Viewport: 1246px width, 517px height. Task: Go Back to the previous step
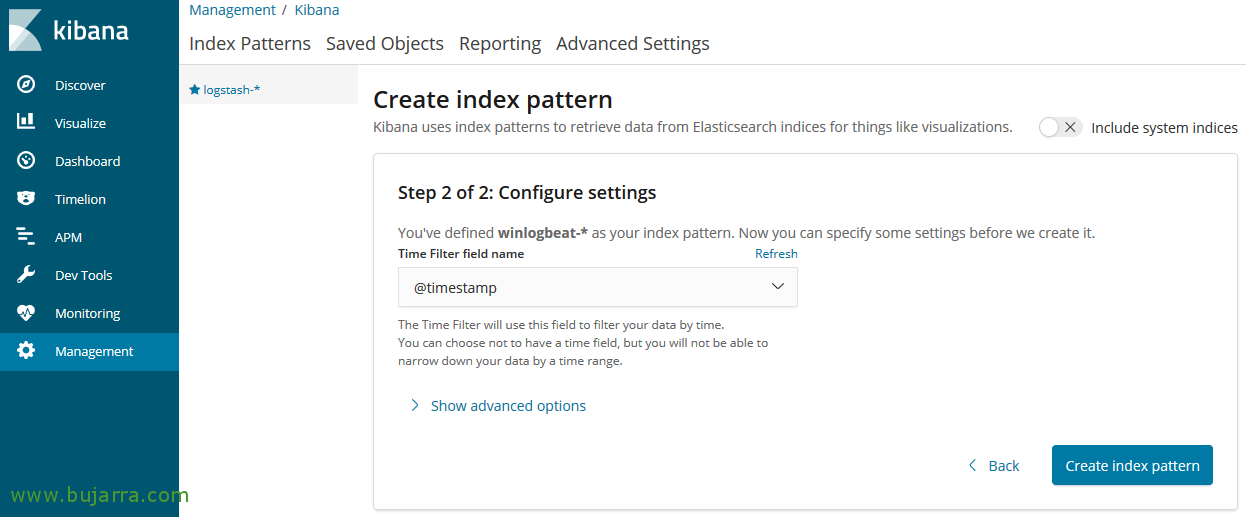(x=994, y=466)
